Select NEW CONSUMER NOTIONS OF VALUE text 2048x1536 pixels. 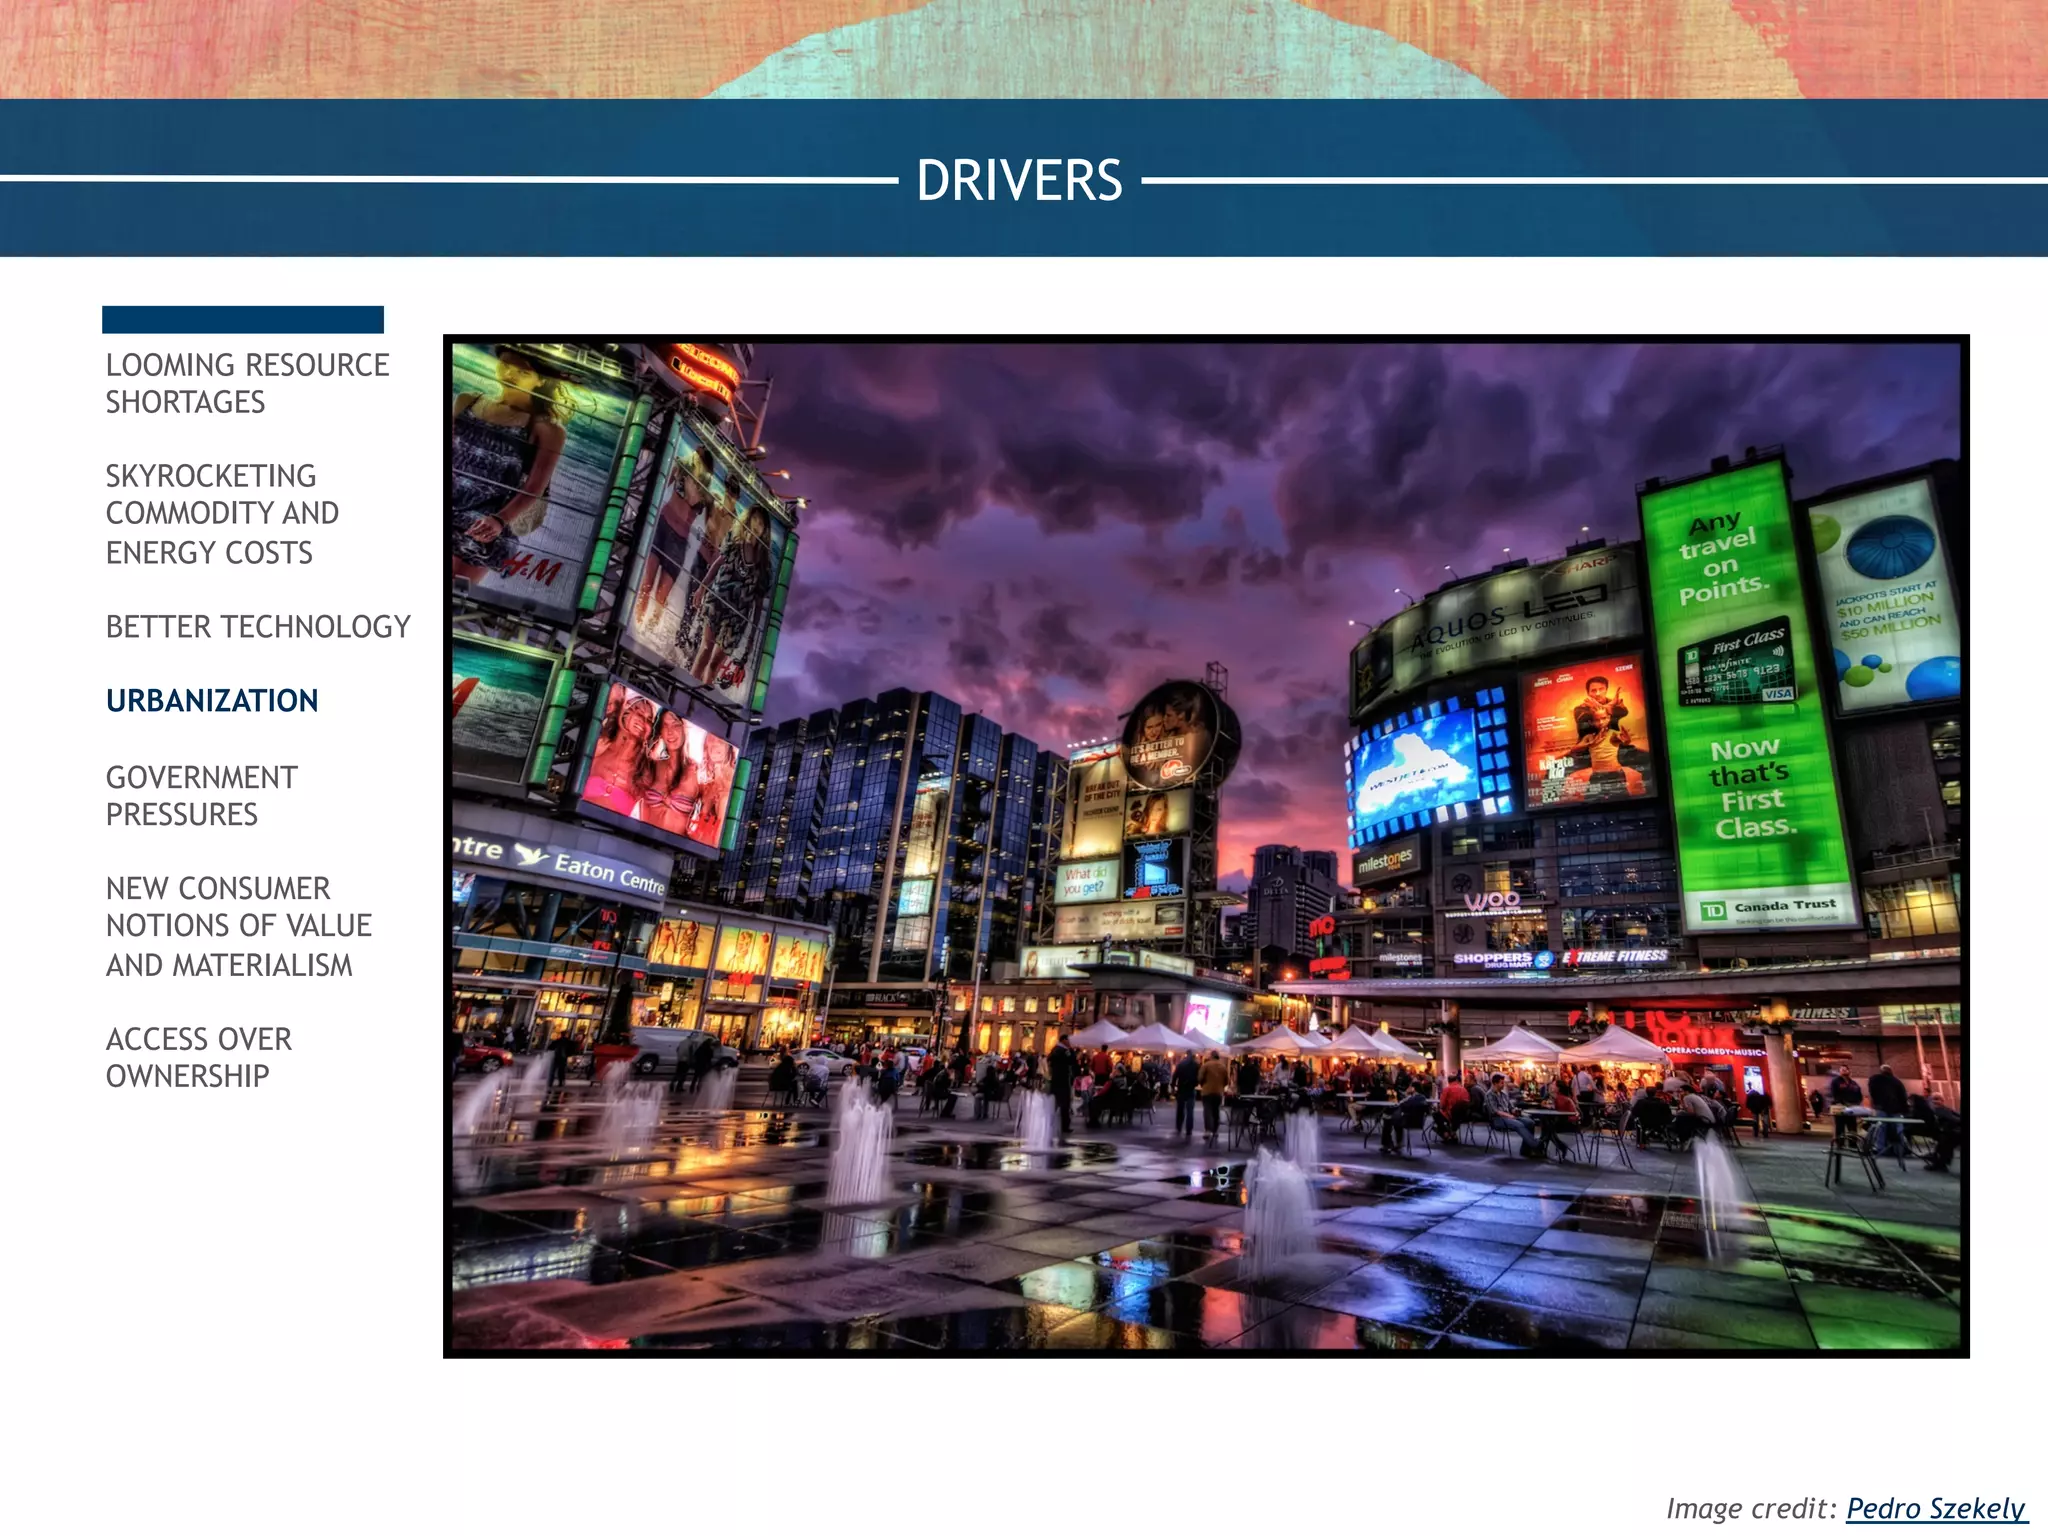238,926
